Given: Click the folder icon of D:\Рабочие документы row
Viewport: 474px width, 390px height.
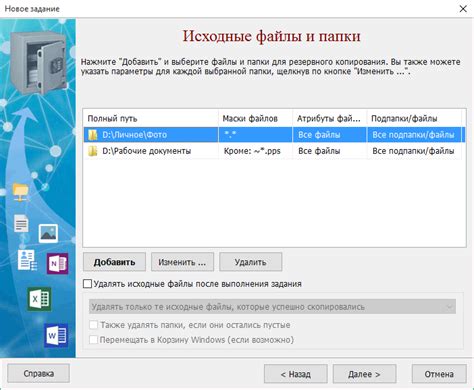Looking at the screenshot, I should tap(93, 151).
